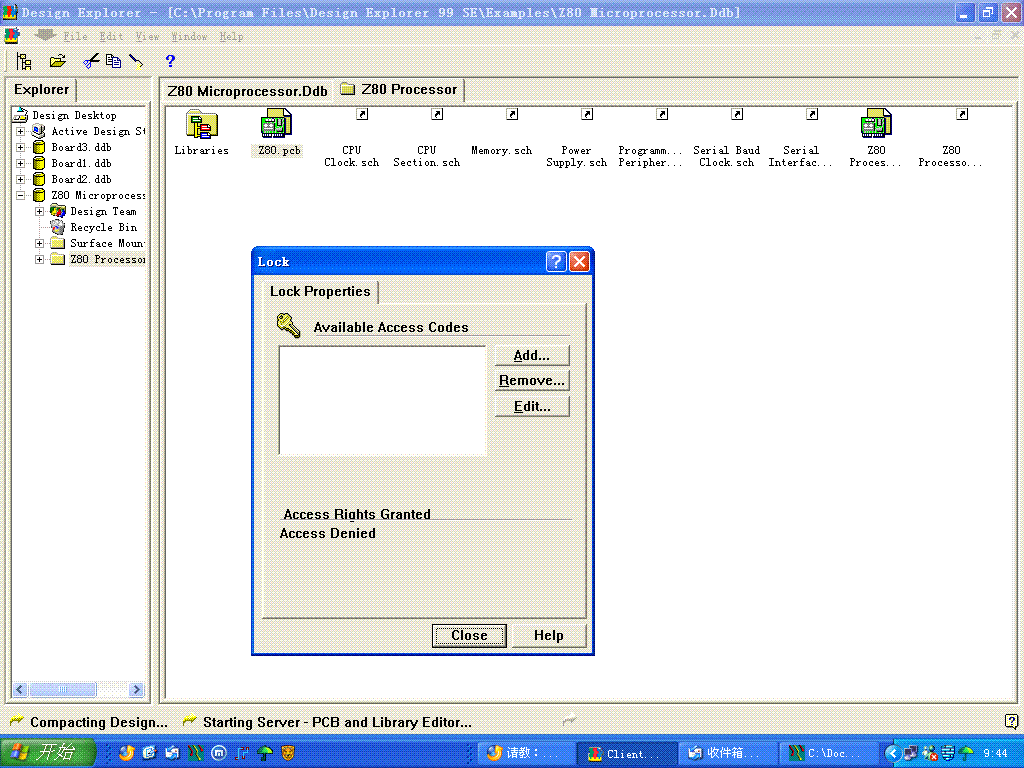Click Close in the Lock dialog
Viewport: 1024px width, 768px height.
[469, 635]
